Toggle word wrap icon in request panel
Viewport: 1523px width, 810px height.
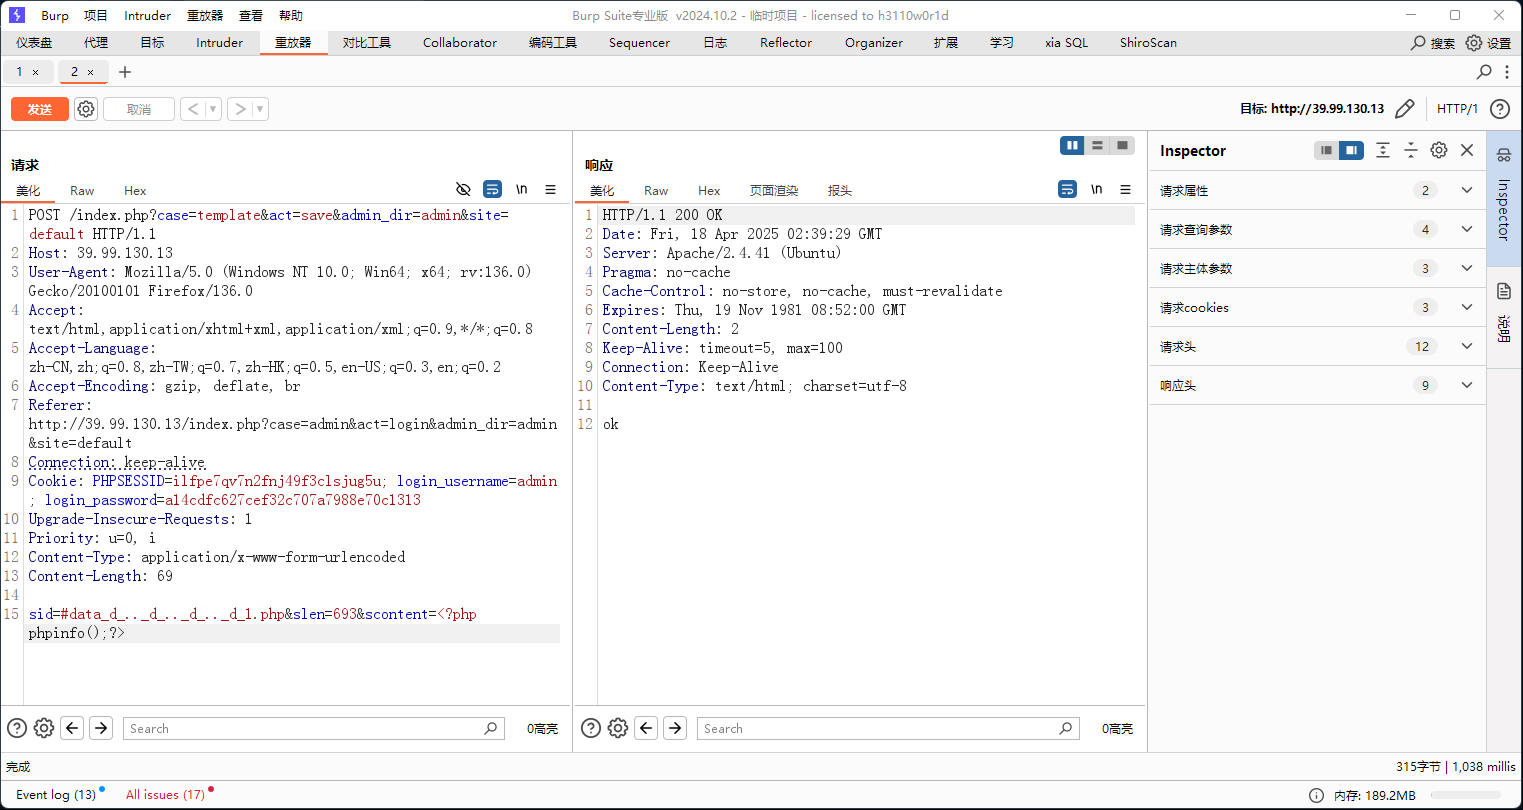(492, 189)
